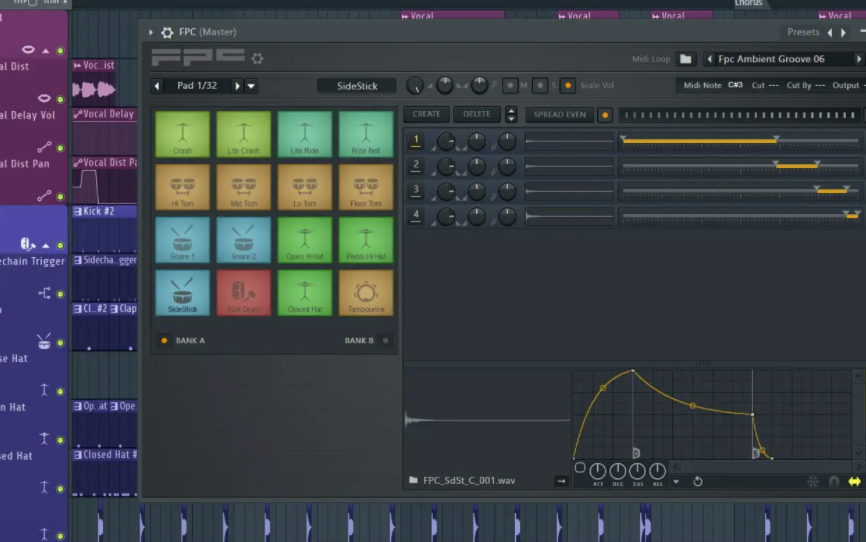866x542 pixels.
Task: Trigger the Lite Ride pad
Action: [305, 134]
